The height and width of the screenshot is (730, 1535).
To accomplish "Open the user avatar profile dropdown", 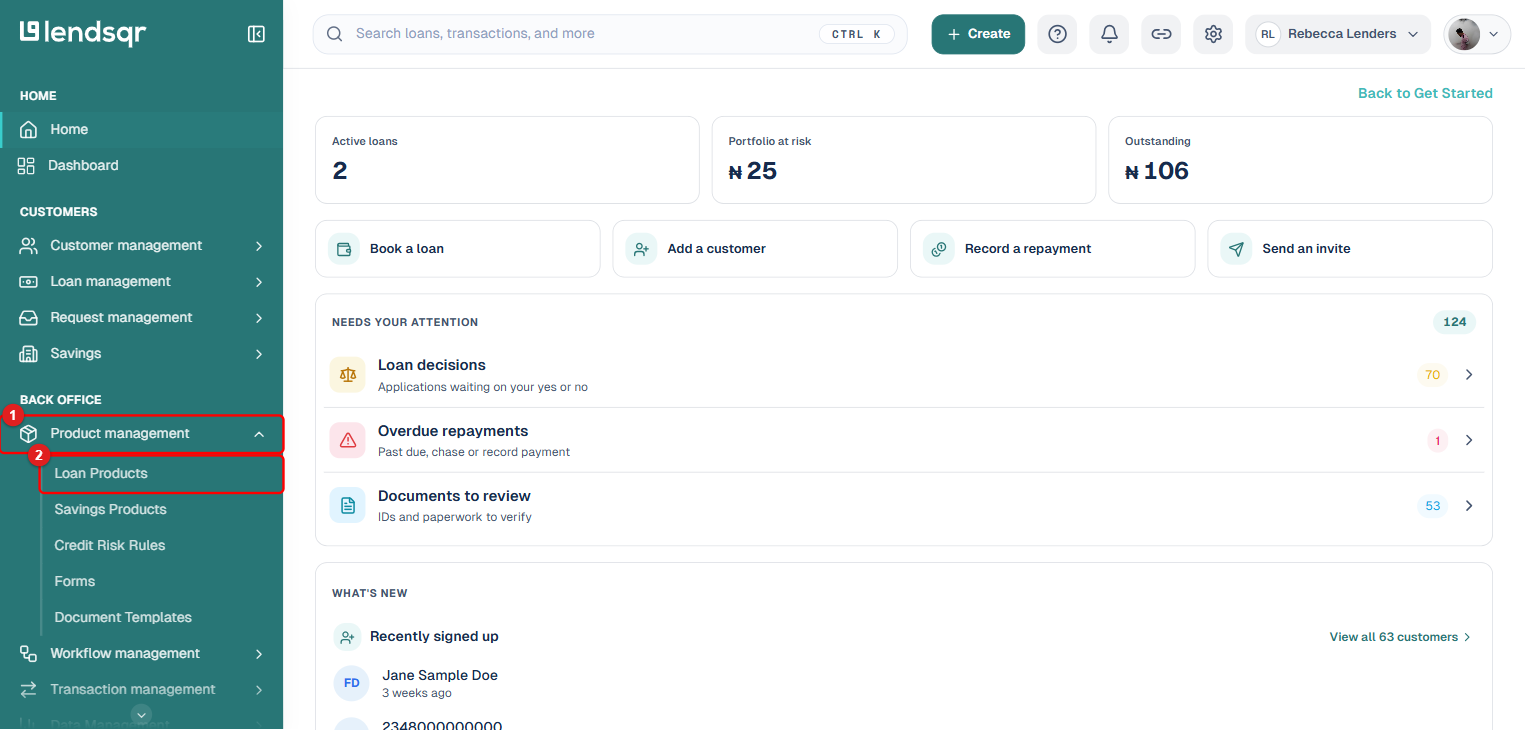I will (1477, 34).
